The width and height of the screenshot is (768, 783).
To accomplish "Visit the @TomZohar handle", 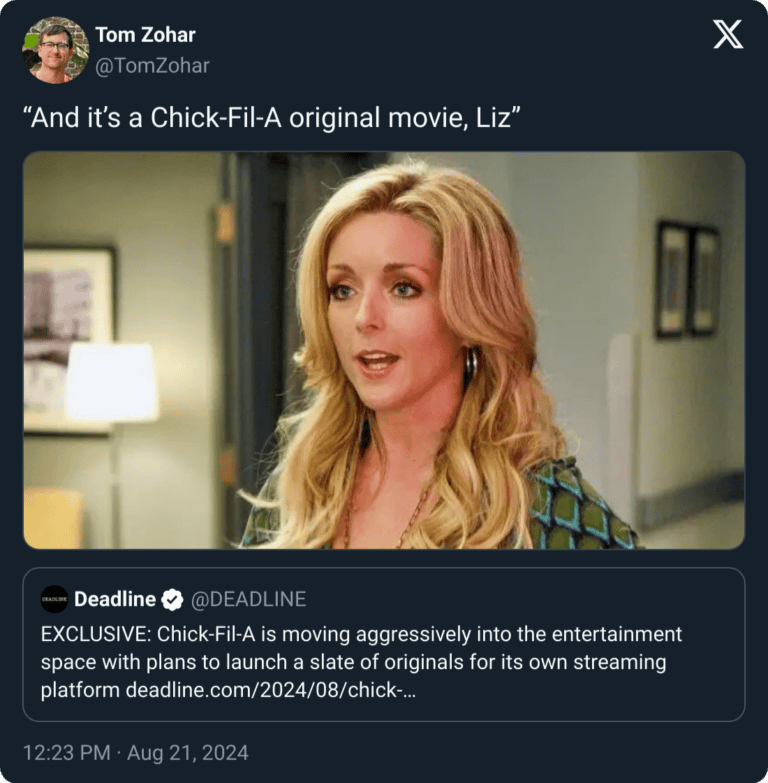I will (152, 66).
